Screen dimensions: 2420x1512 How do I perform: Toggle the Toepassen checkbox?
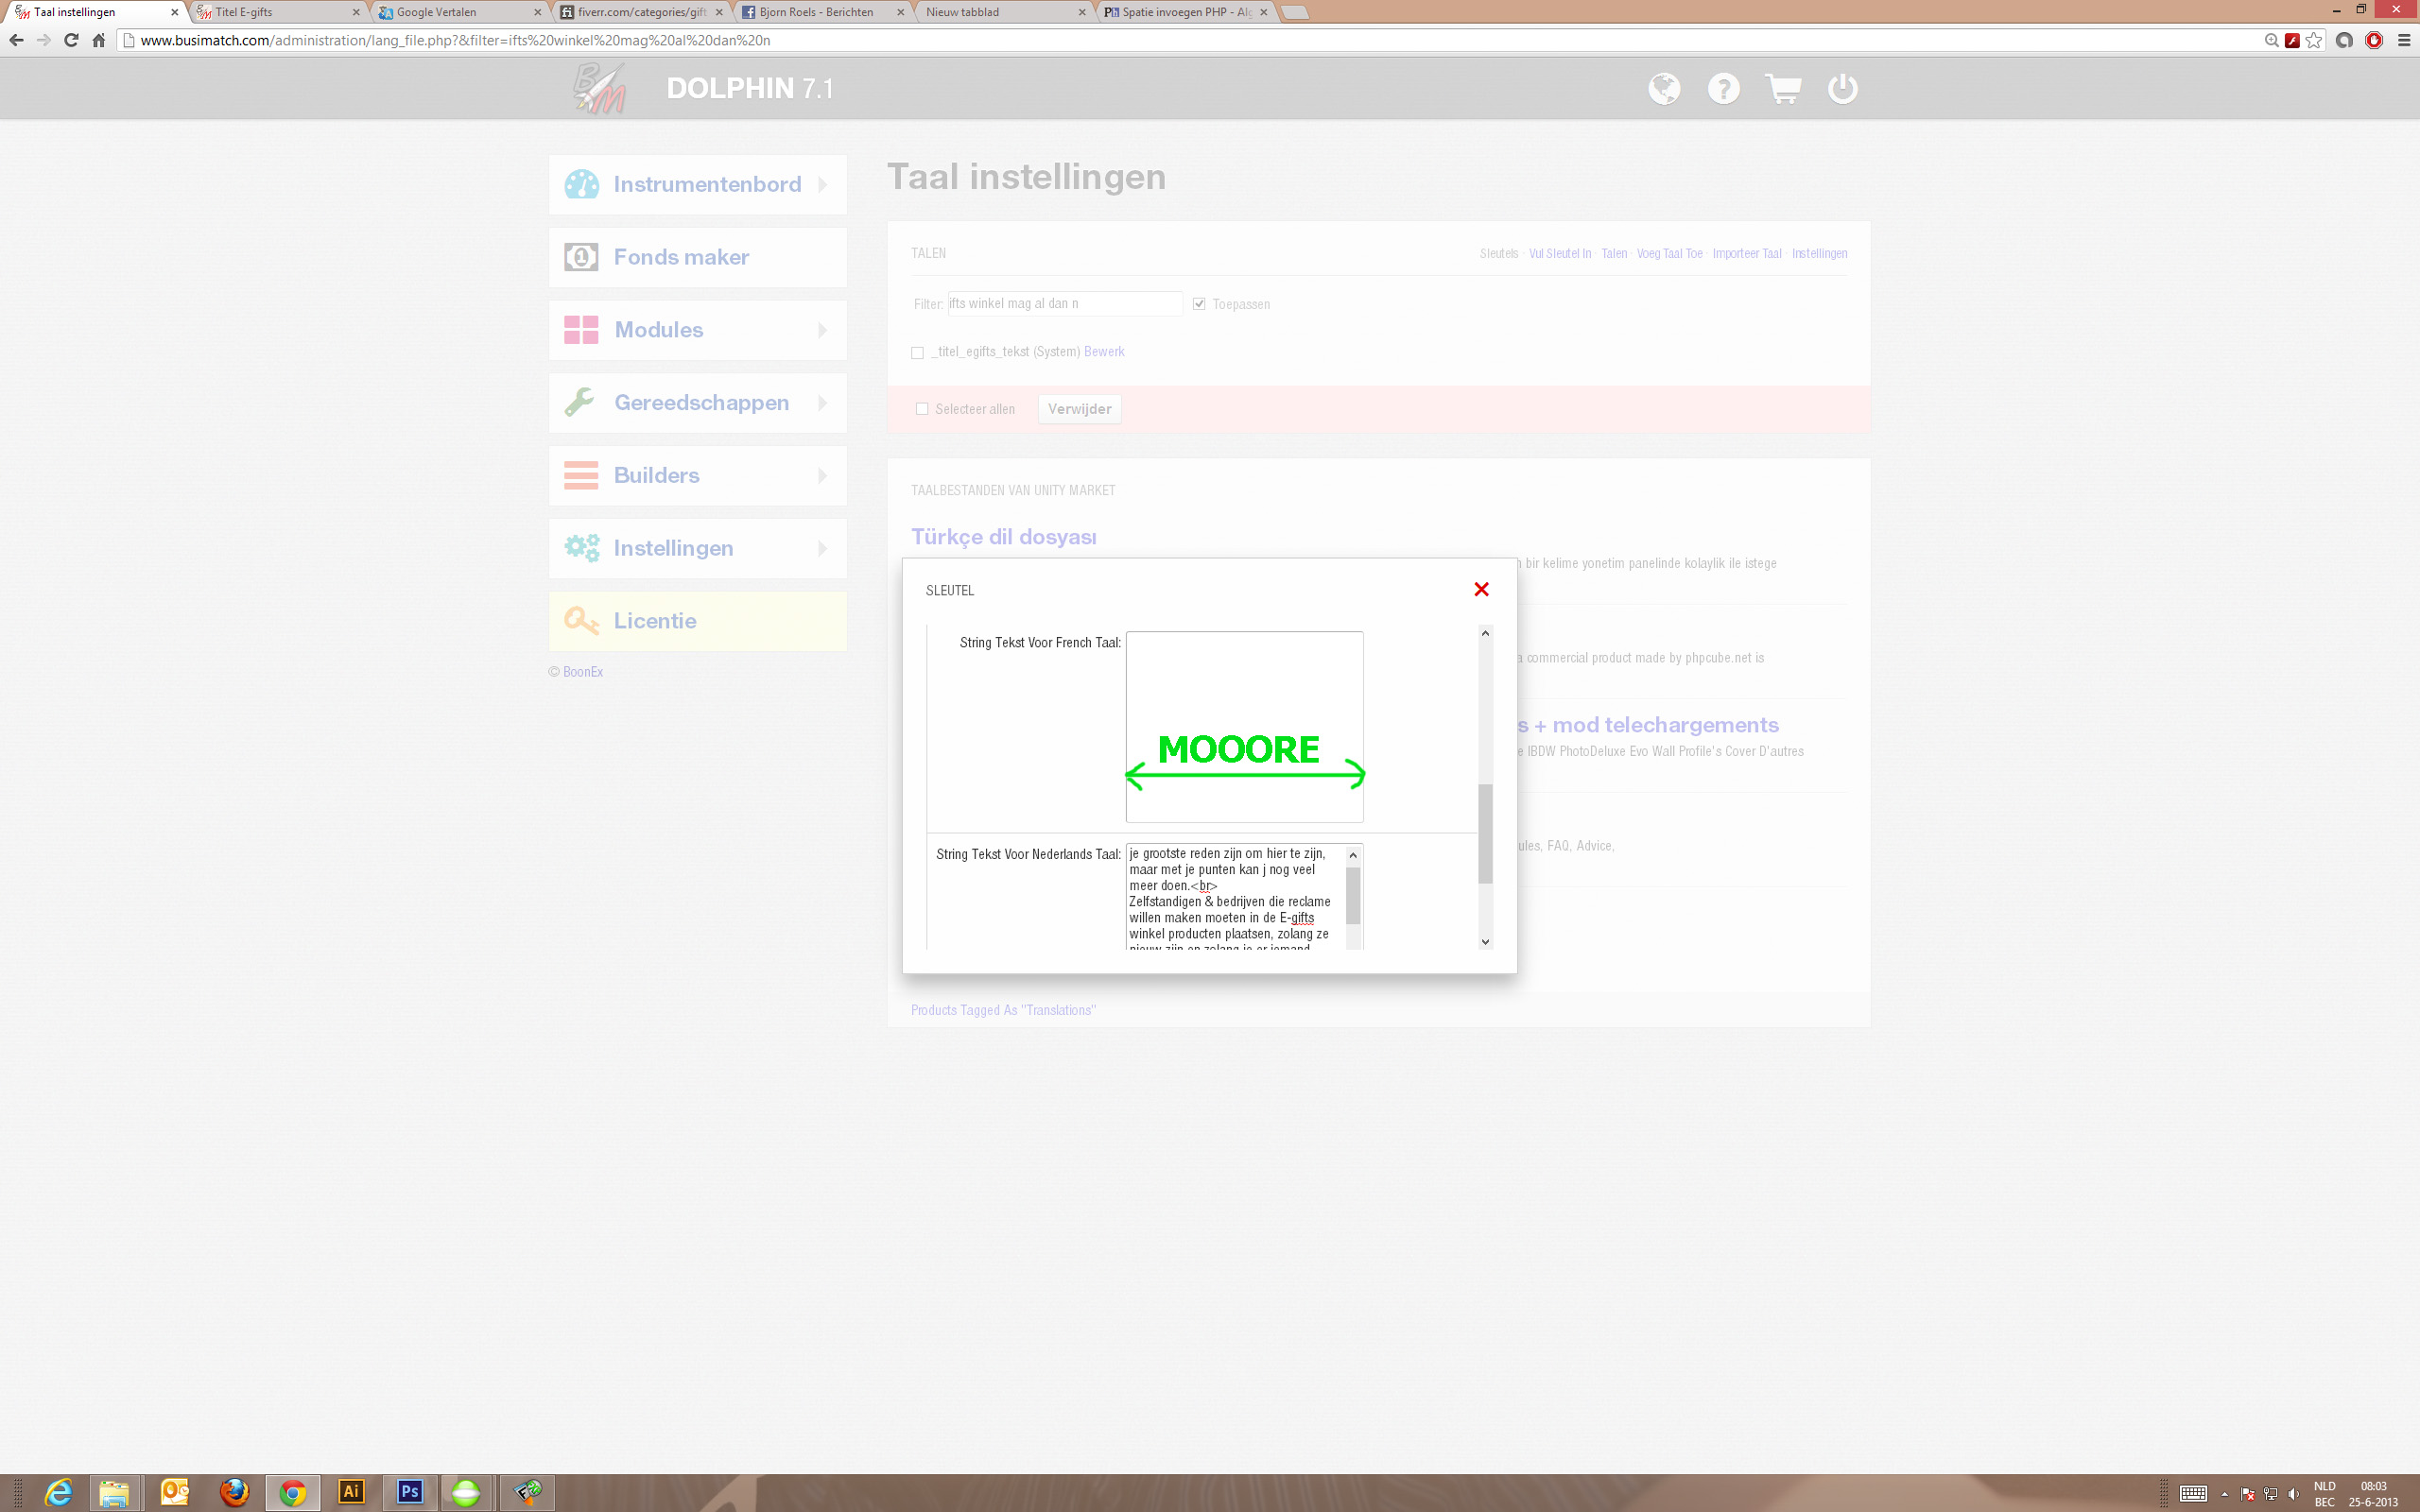(1199, 304)
